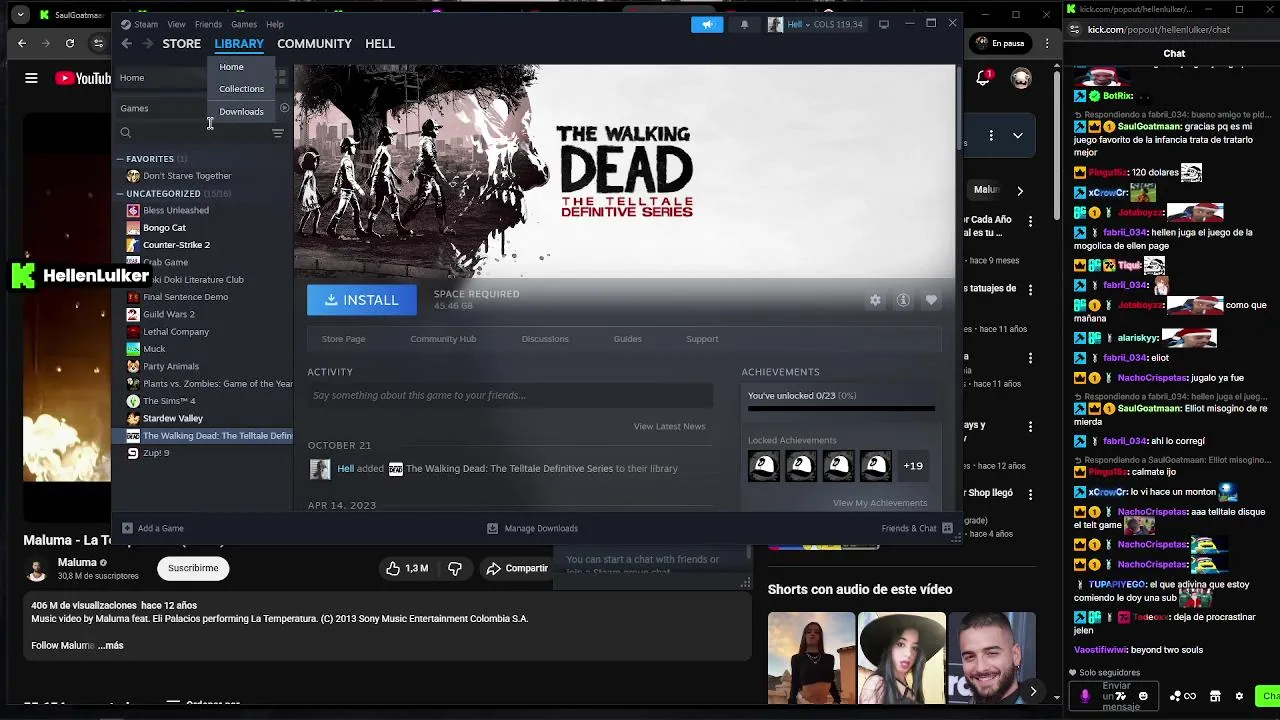Click Friends & Chat icon in Steam footer
The width and height of the screenshot is (1280, 720).
tap(947, 528)
